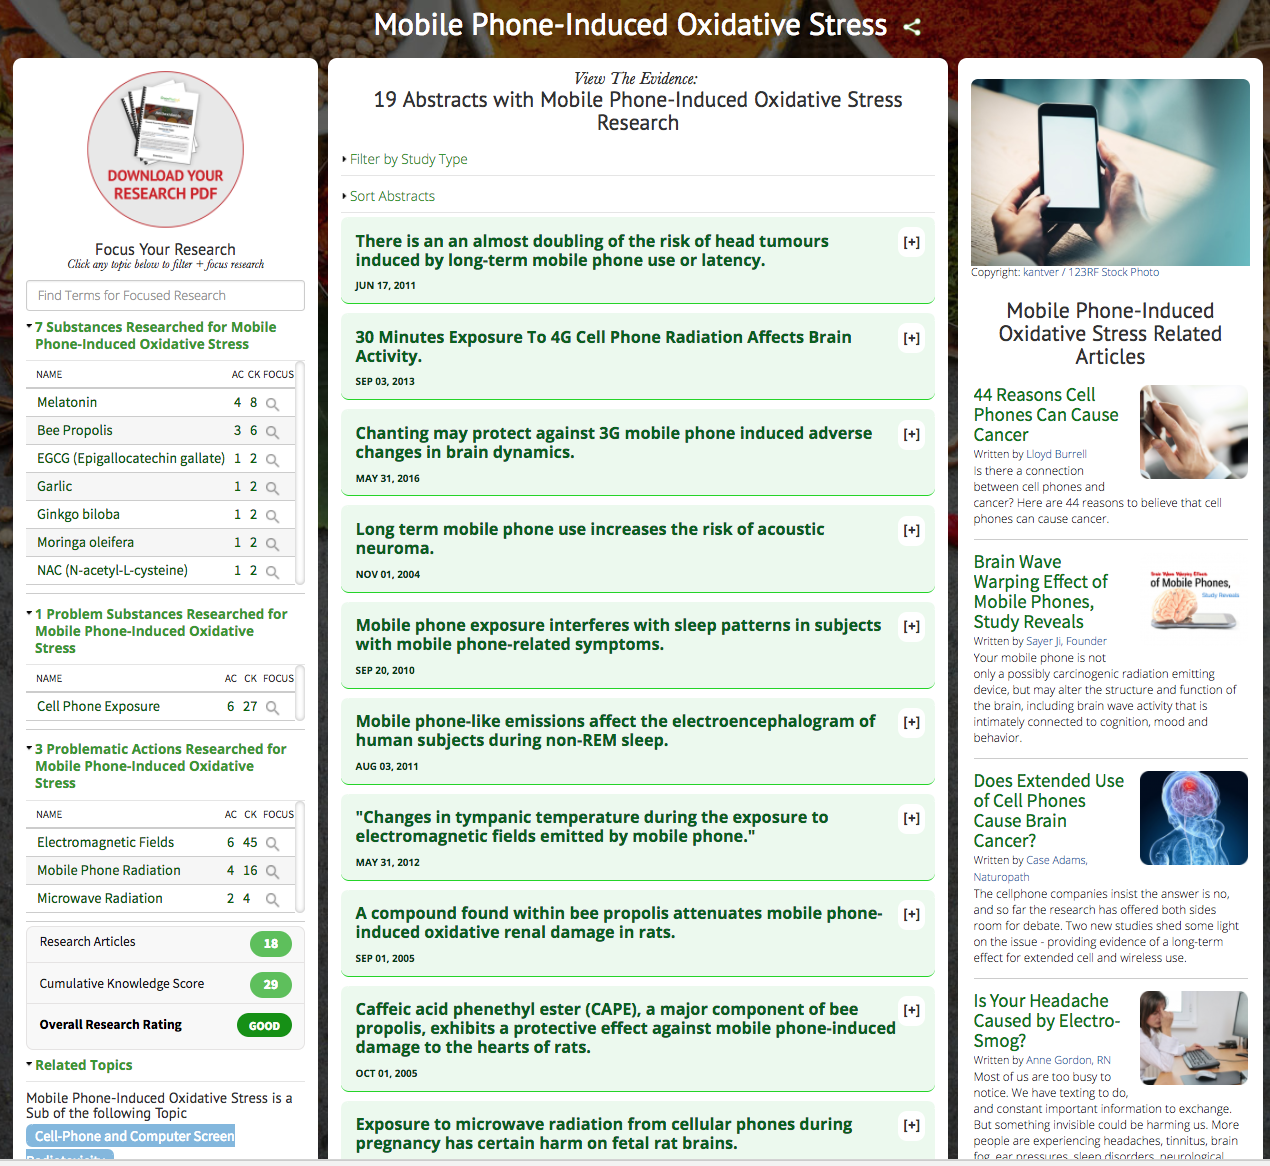Click the Find Terms for Focused Research field
Image resolution: width=1270 pixels, height=1166 pixels.
click(165, 295)
